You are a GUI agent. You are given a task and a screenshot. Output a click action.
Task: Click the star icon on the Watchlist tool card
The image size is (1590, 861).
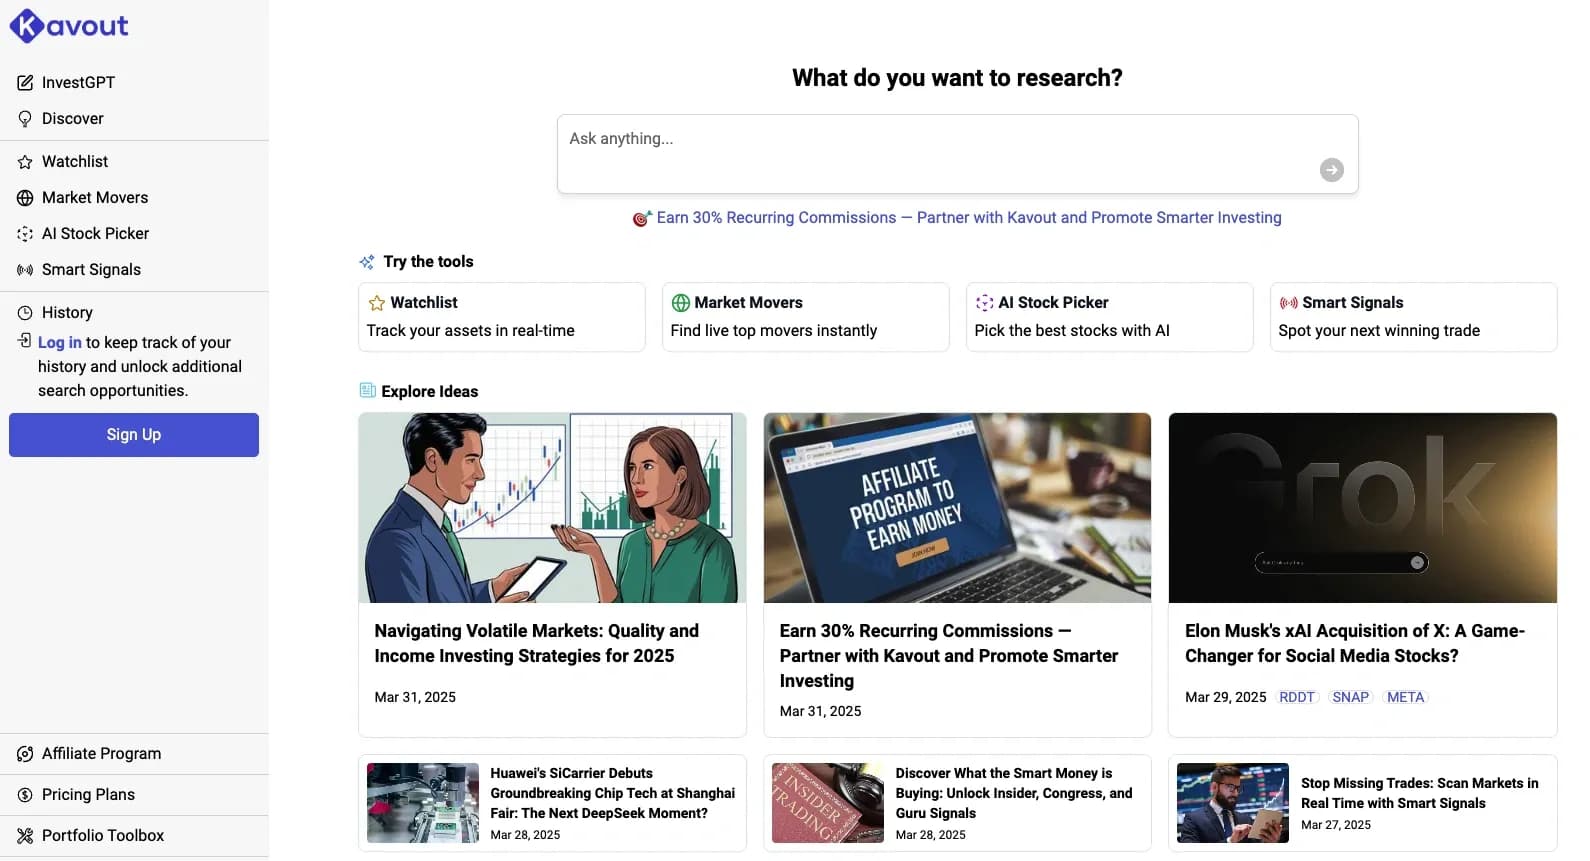coord(377,303)
